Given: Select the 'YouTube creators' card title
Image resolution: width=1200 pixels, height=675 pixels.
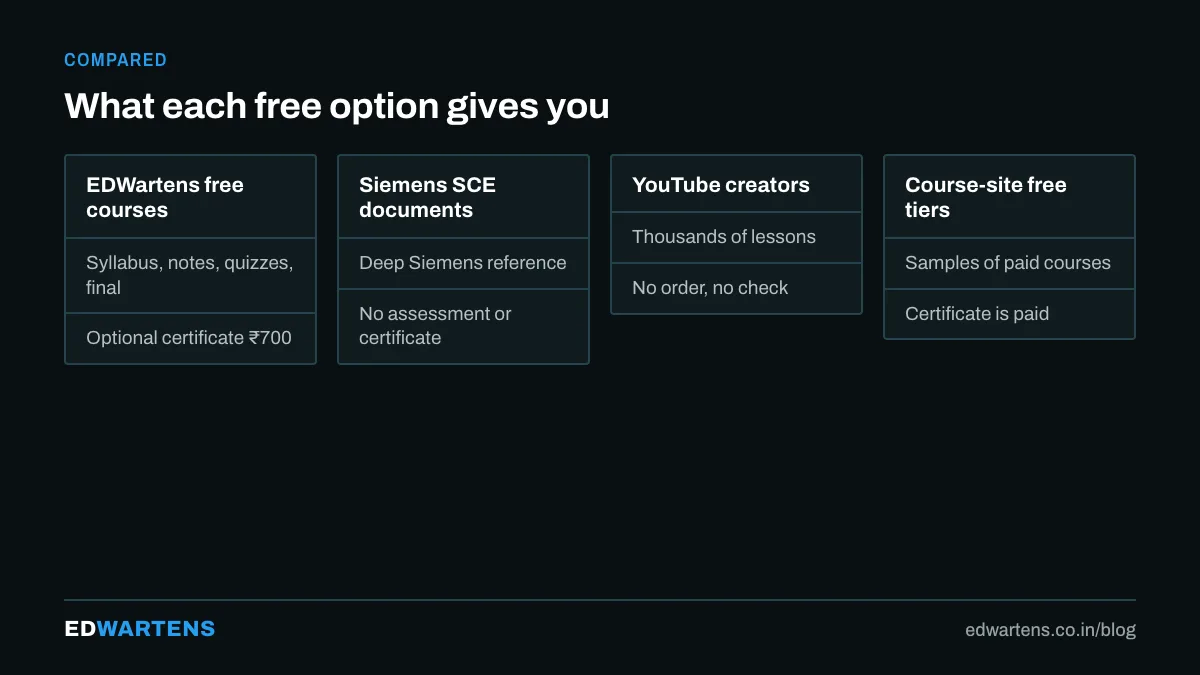Looking at the screenshot, I should (x=721, y=185).
